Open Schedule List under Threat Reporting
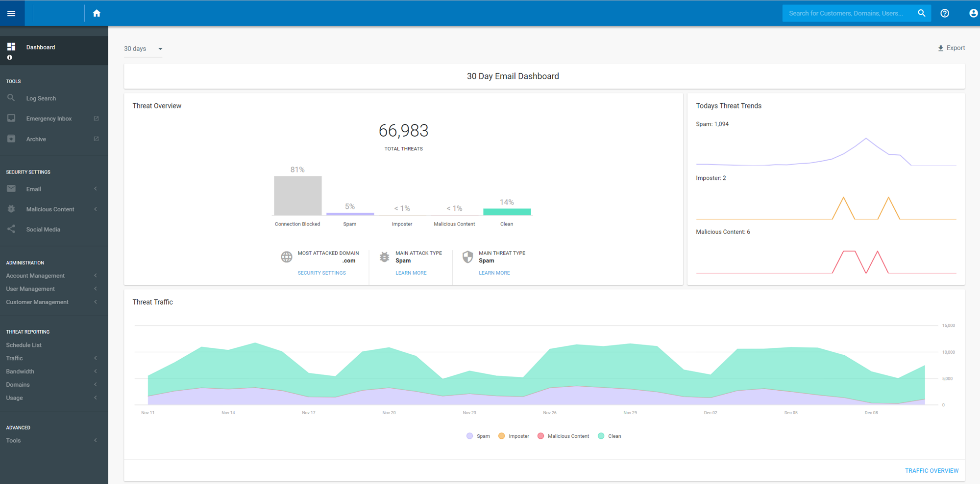980x484 pixels. (x=24, y=345)
